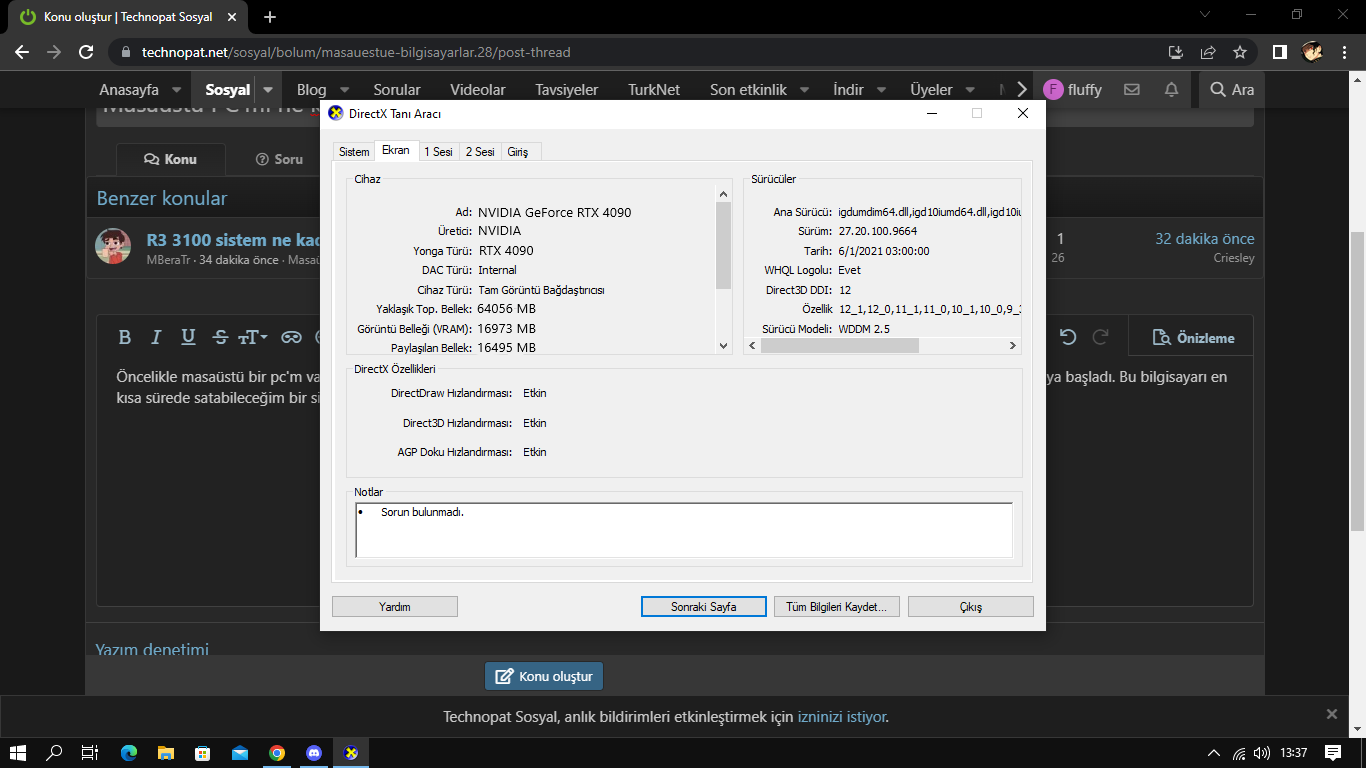Undo the last edit in the editor
The image size is (1366, 768).
[1068, 337]
